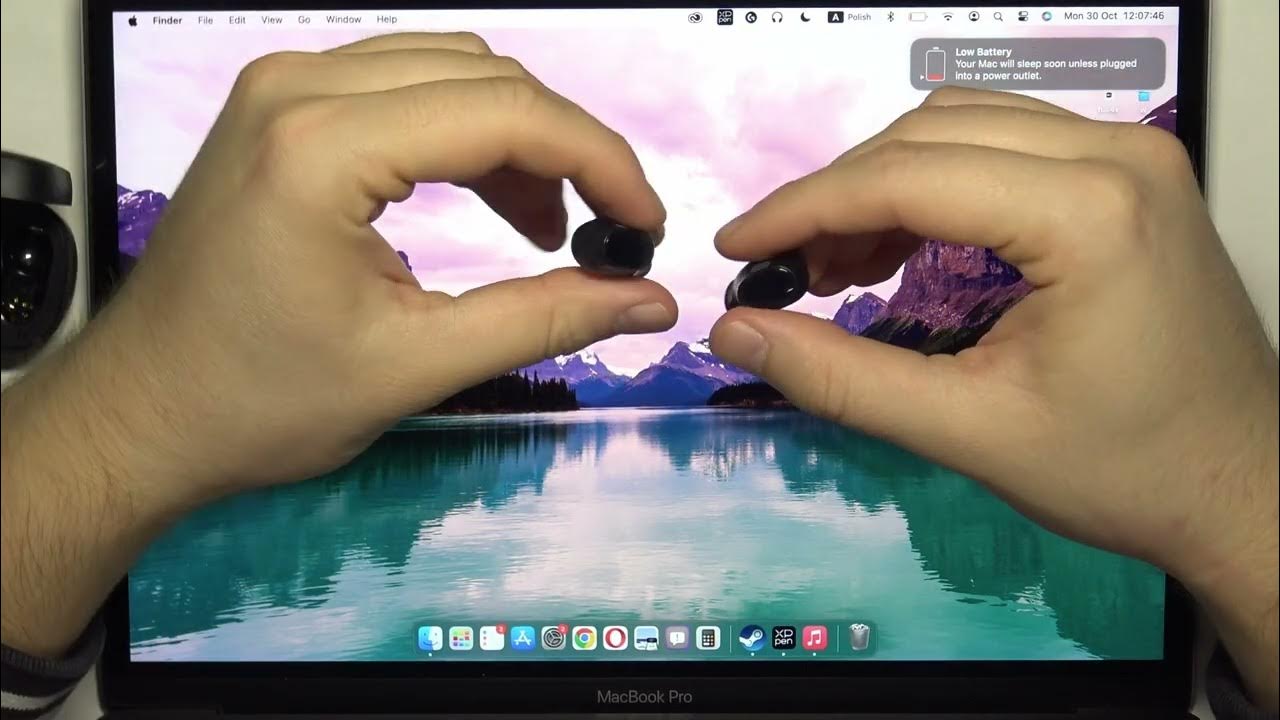Launch Steam from the Dock
This screenshot has height=720, width=1280.
click(x=752, y=638)
